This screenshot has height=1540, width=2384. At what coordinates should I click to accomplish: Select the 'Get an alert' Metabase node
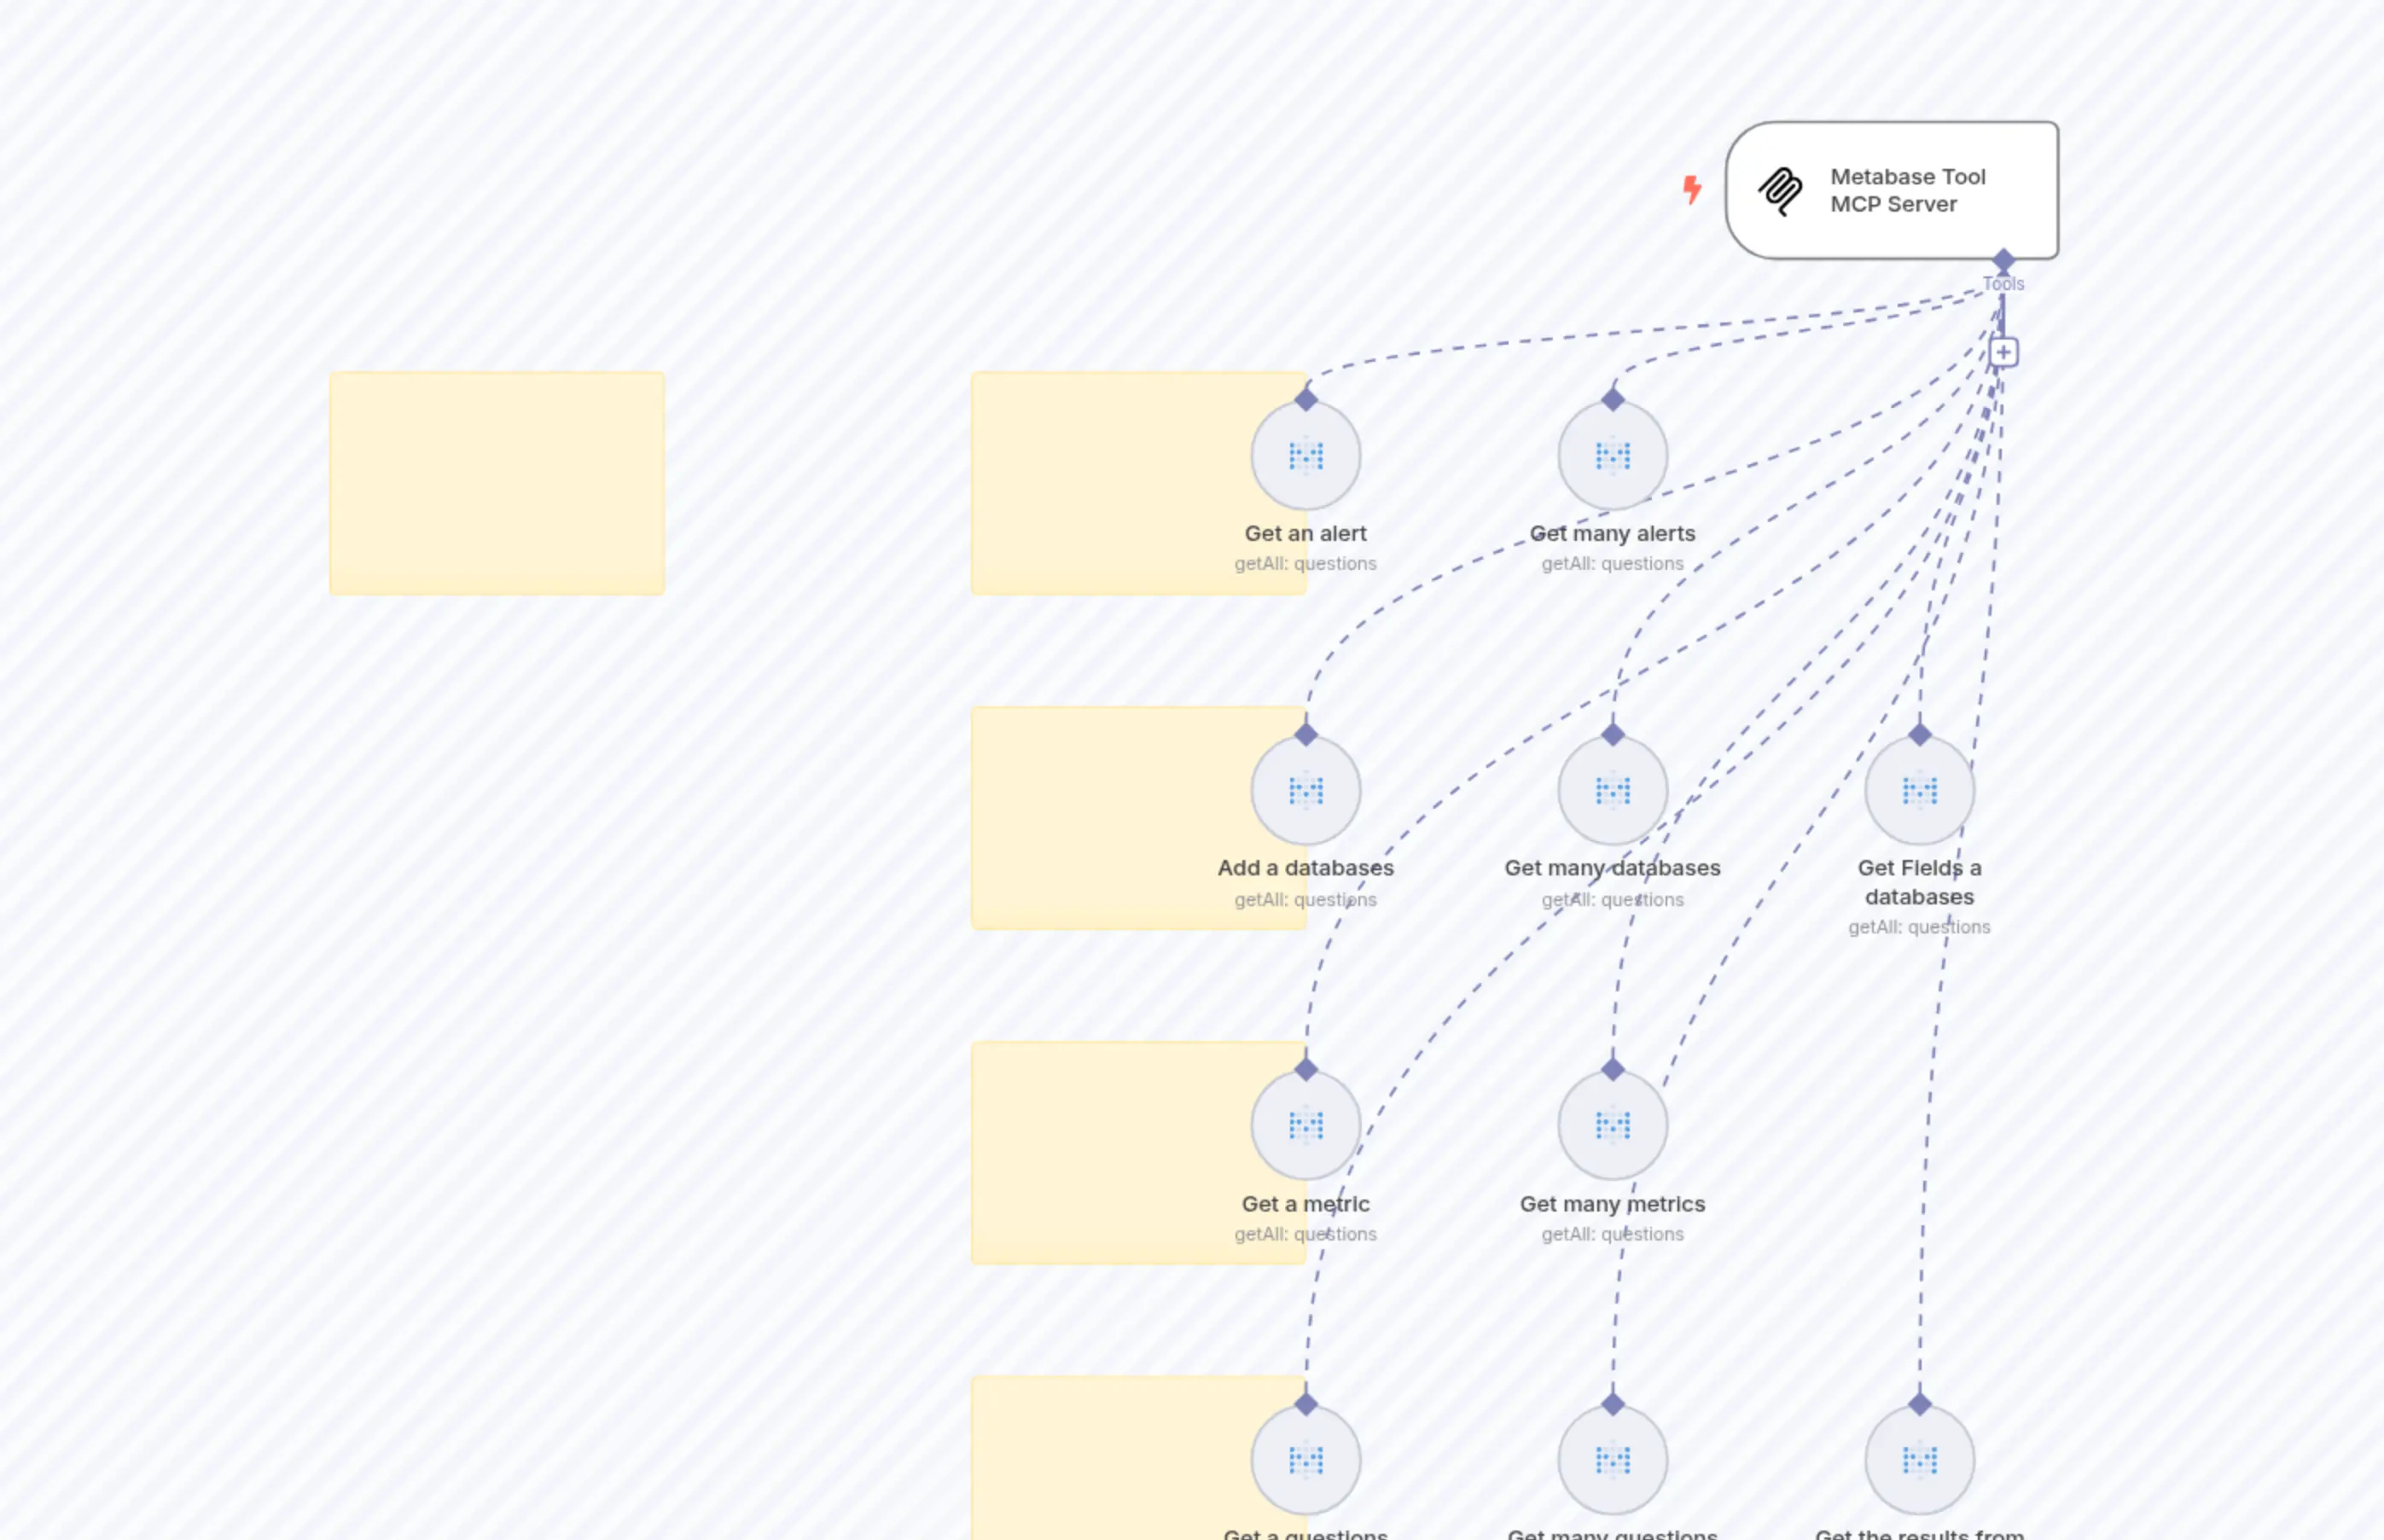[x=1306, y=455]
